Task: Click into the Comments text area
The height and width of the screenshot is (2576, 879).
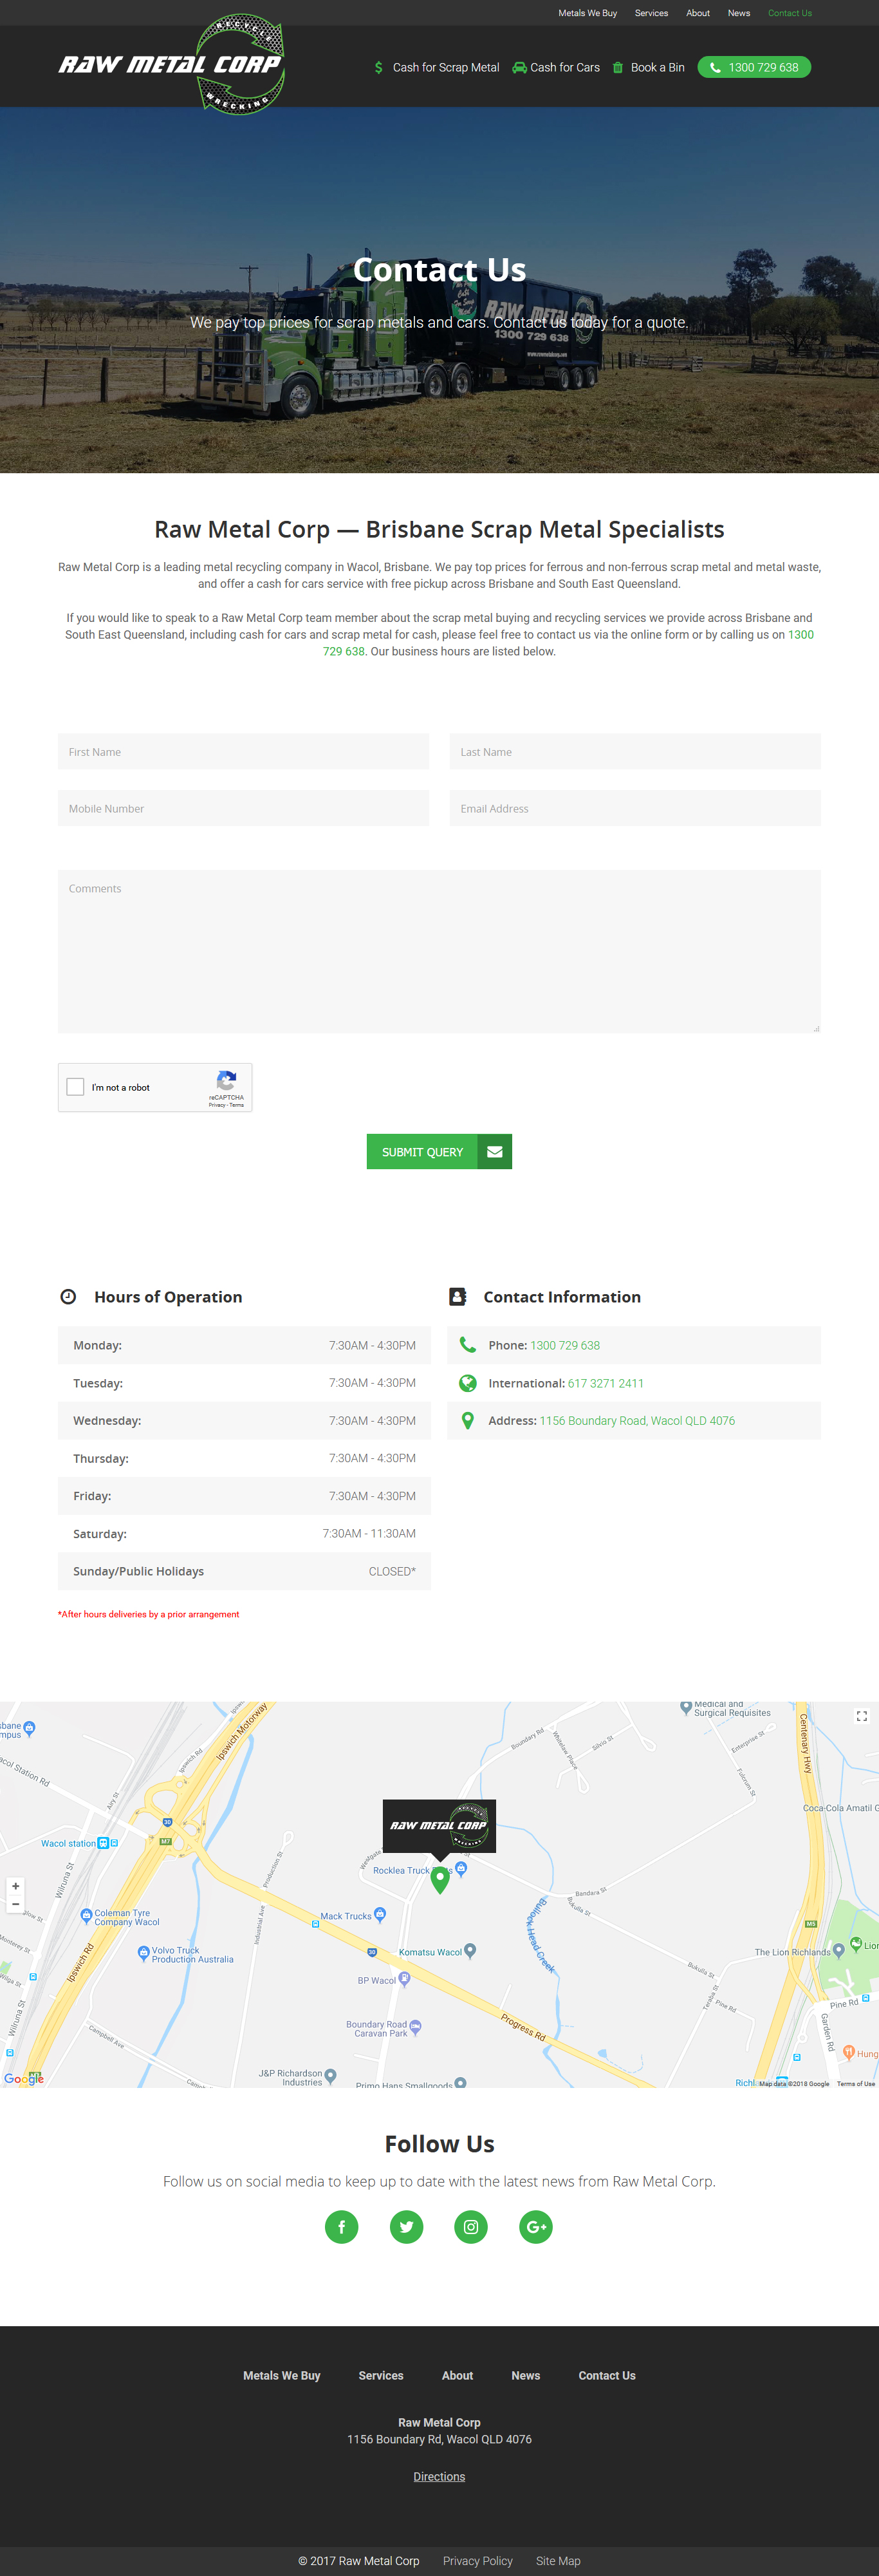Action: coord(439,952)
